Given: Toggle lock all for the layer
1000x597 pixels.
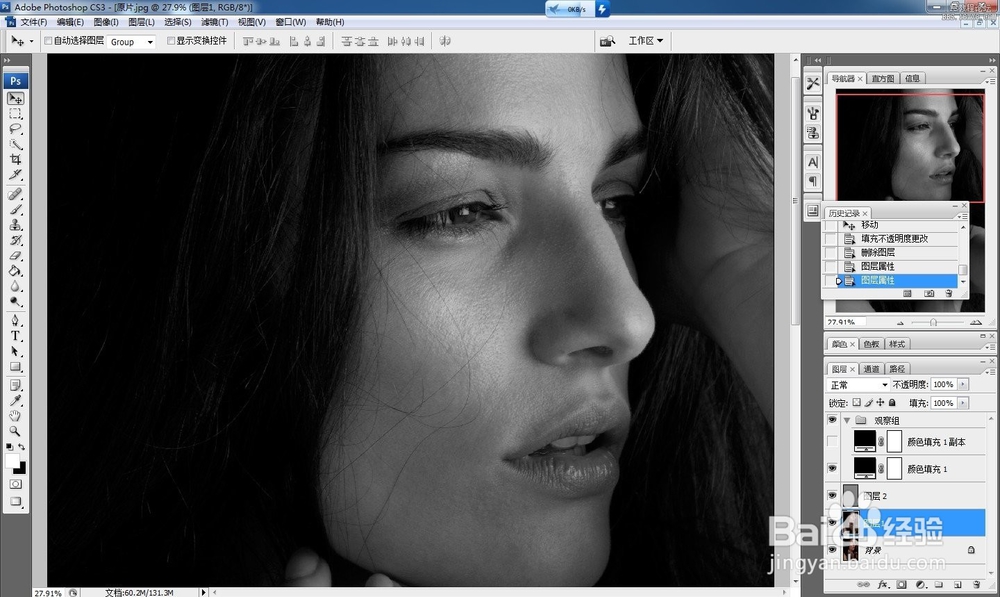Looking at the screenshot, I should 892,402.
